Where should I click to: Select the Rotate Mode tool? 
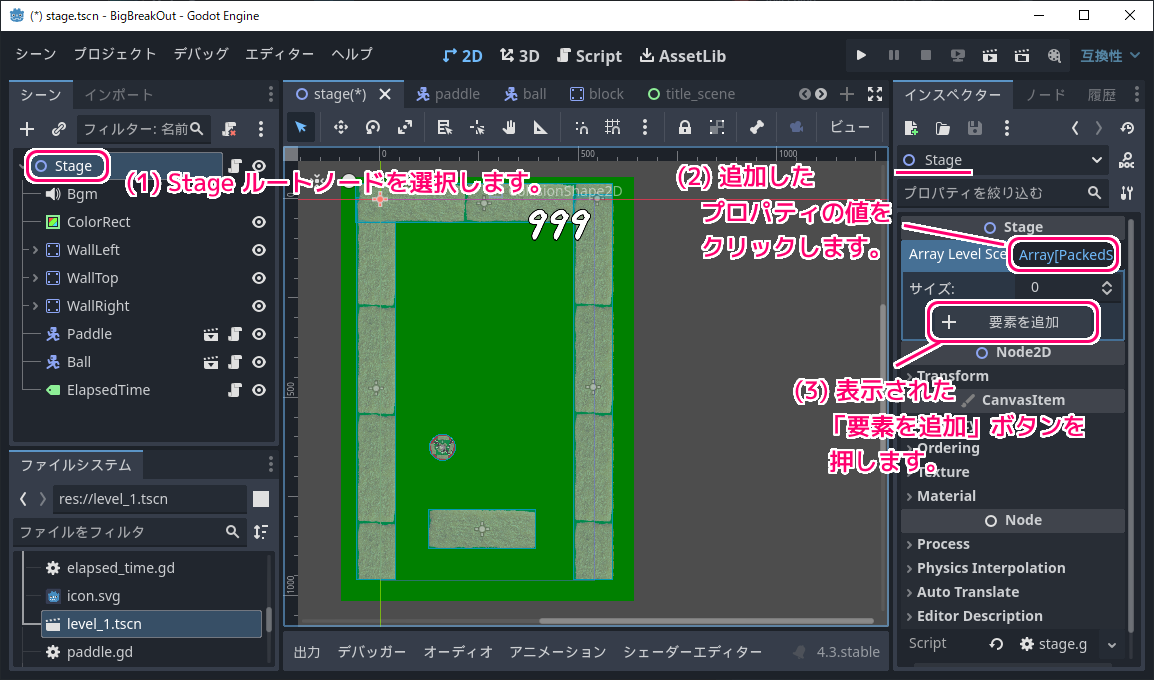(372, 127)
